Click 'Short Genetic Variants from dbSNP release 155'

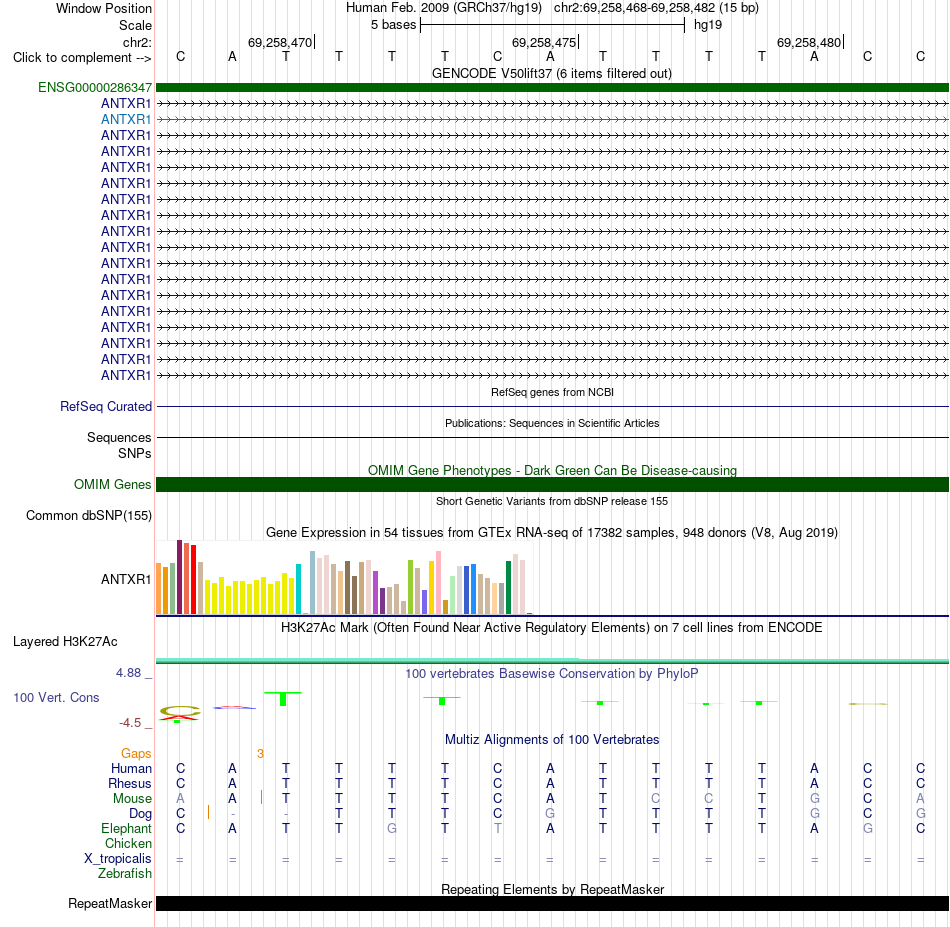[552, 501]
